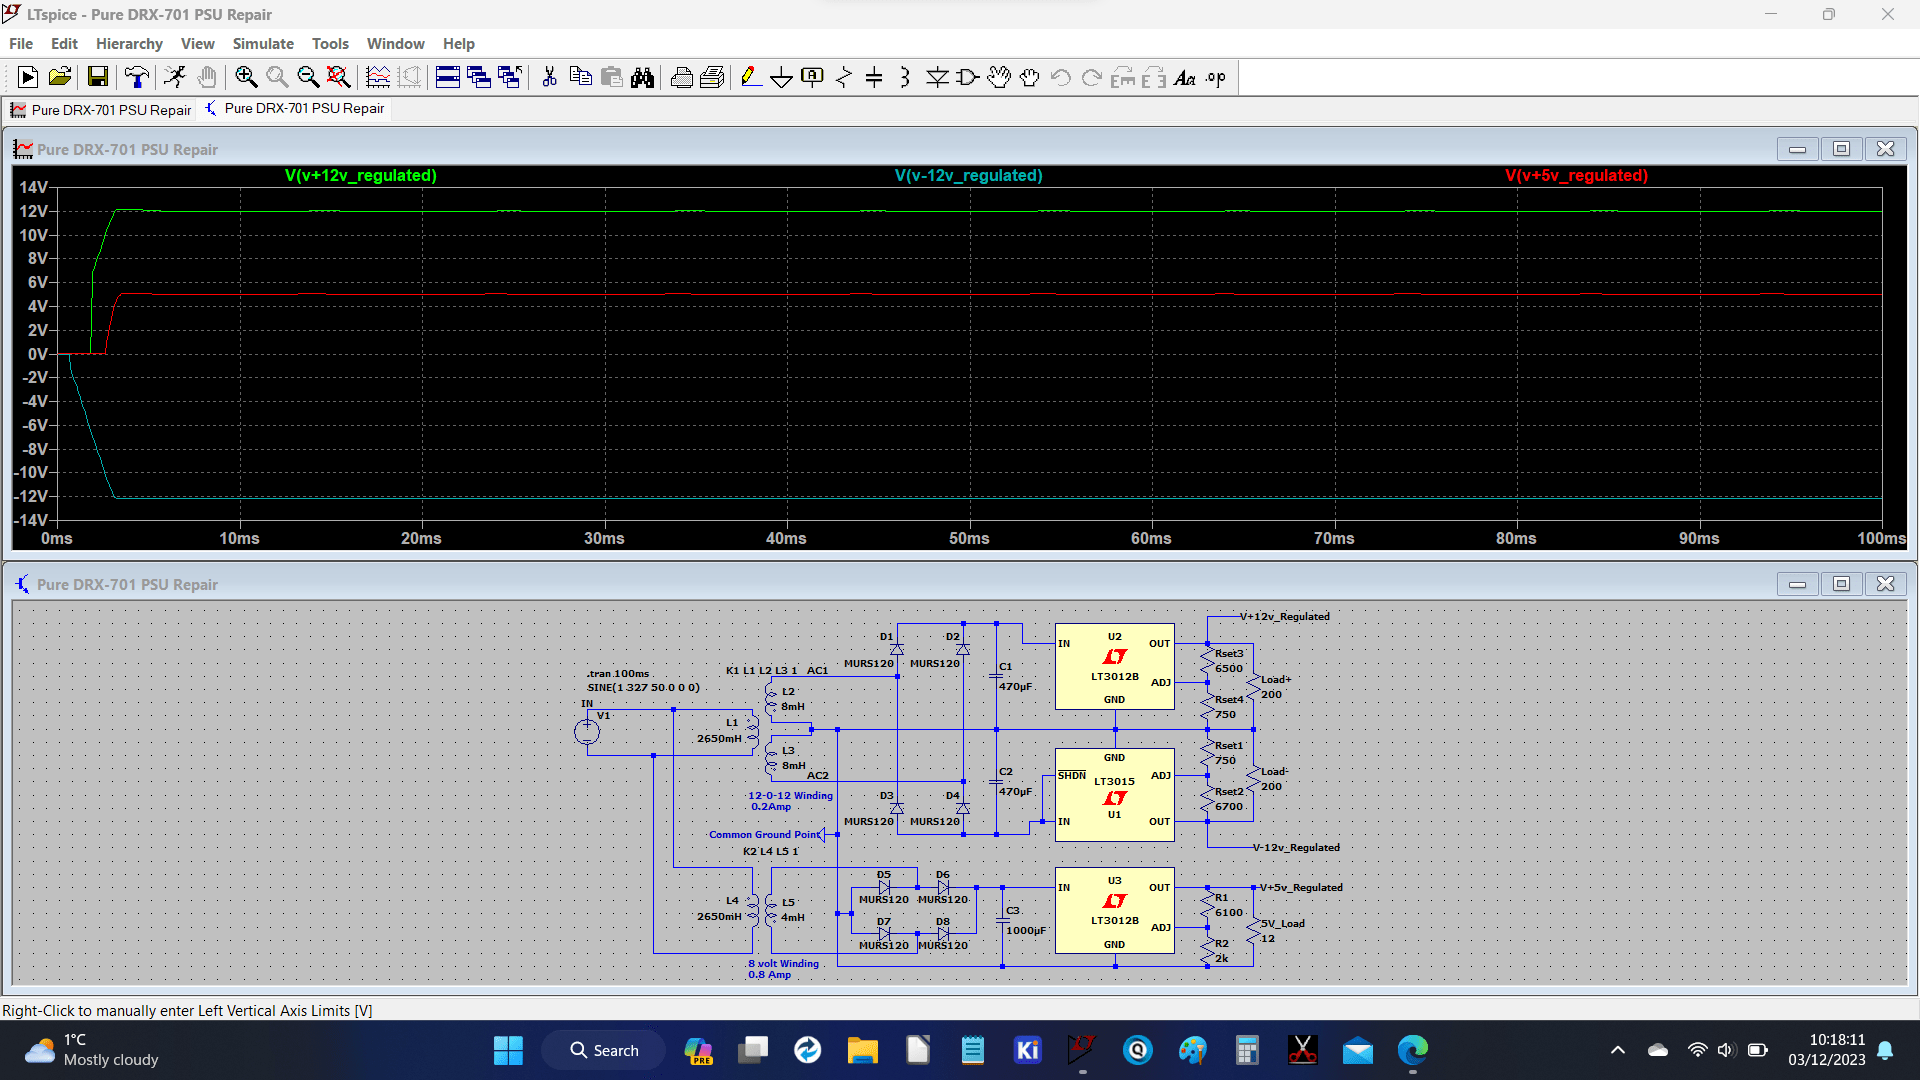Image resolution: width=1920 pixels, height=1080 pixels.
Task: Click the Mirror component icon
Action: [x=1154, y=77]
